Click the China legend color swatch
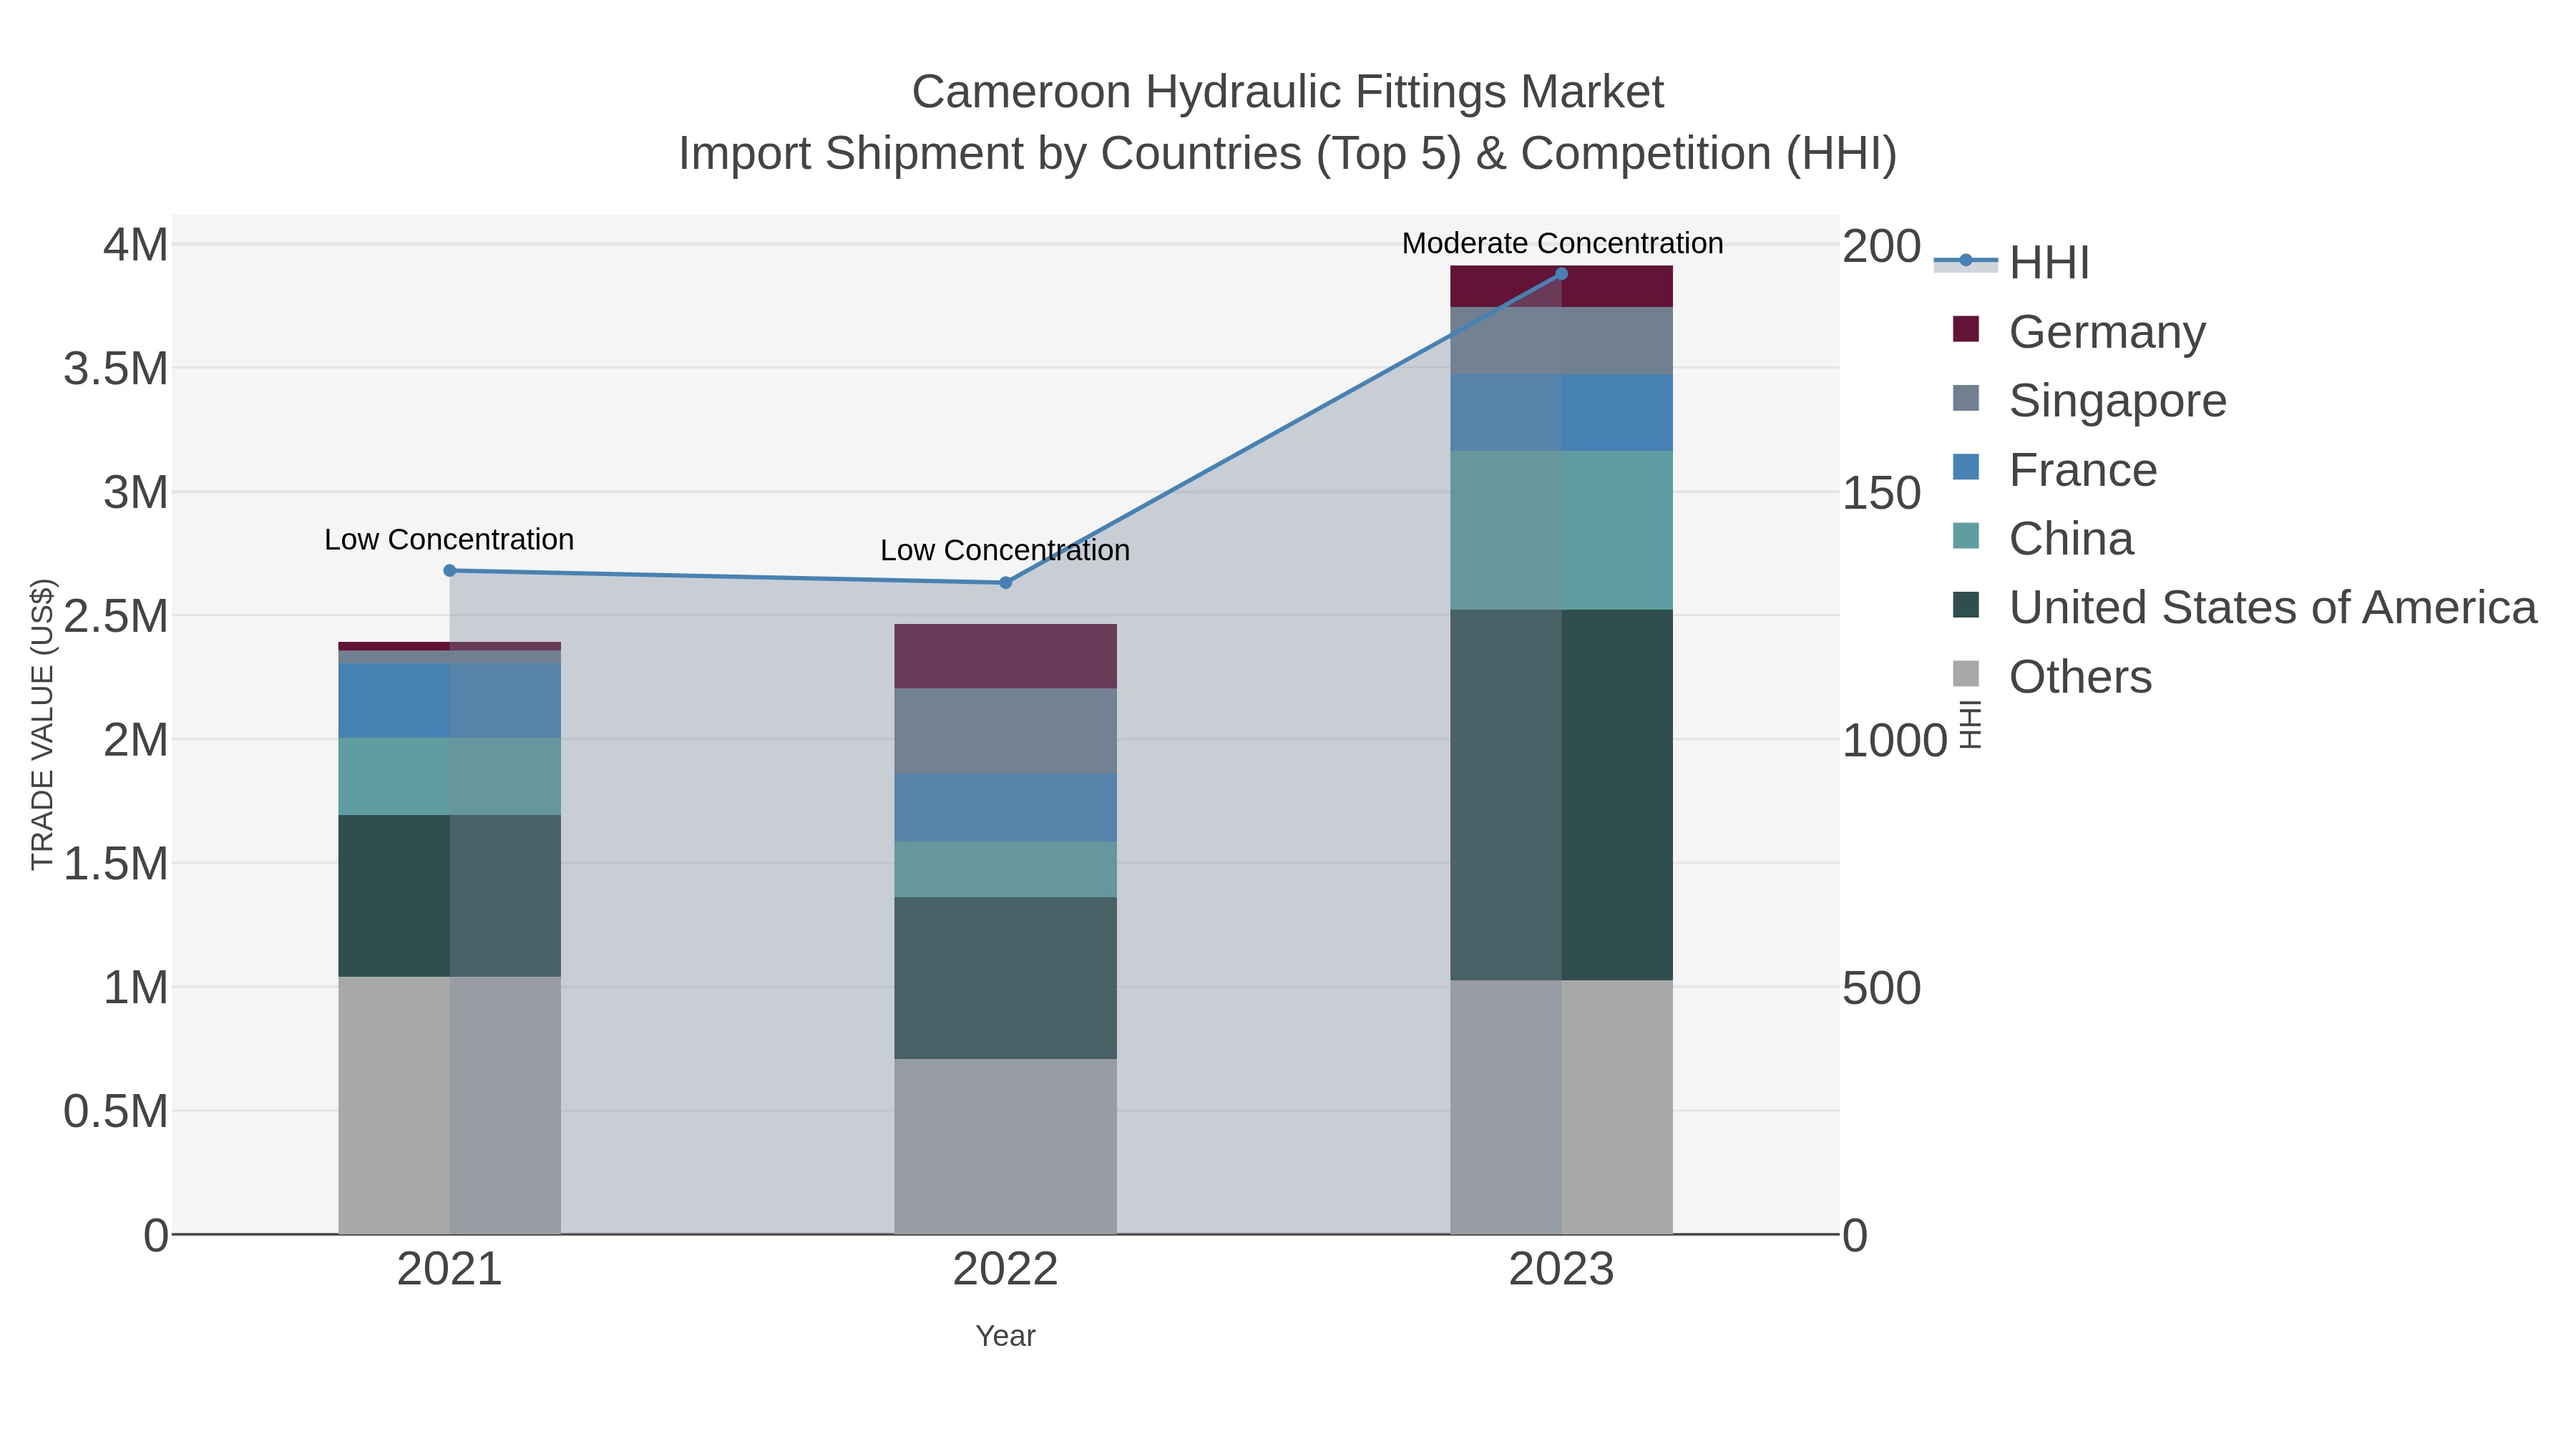The image size is (2576, 1449). [1965, 537]
